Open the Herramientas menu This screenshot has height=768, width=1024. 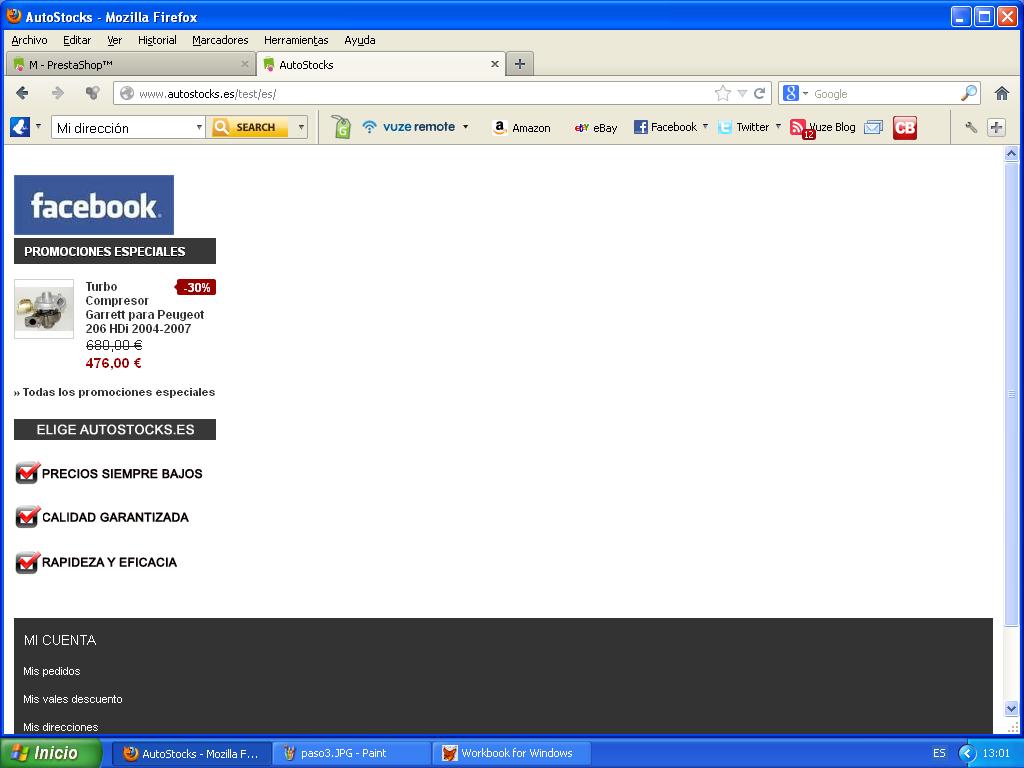coord(296,40)
